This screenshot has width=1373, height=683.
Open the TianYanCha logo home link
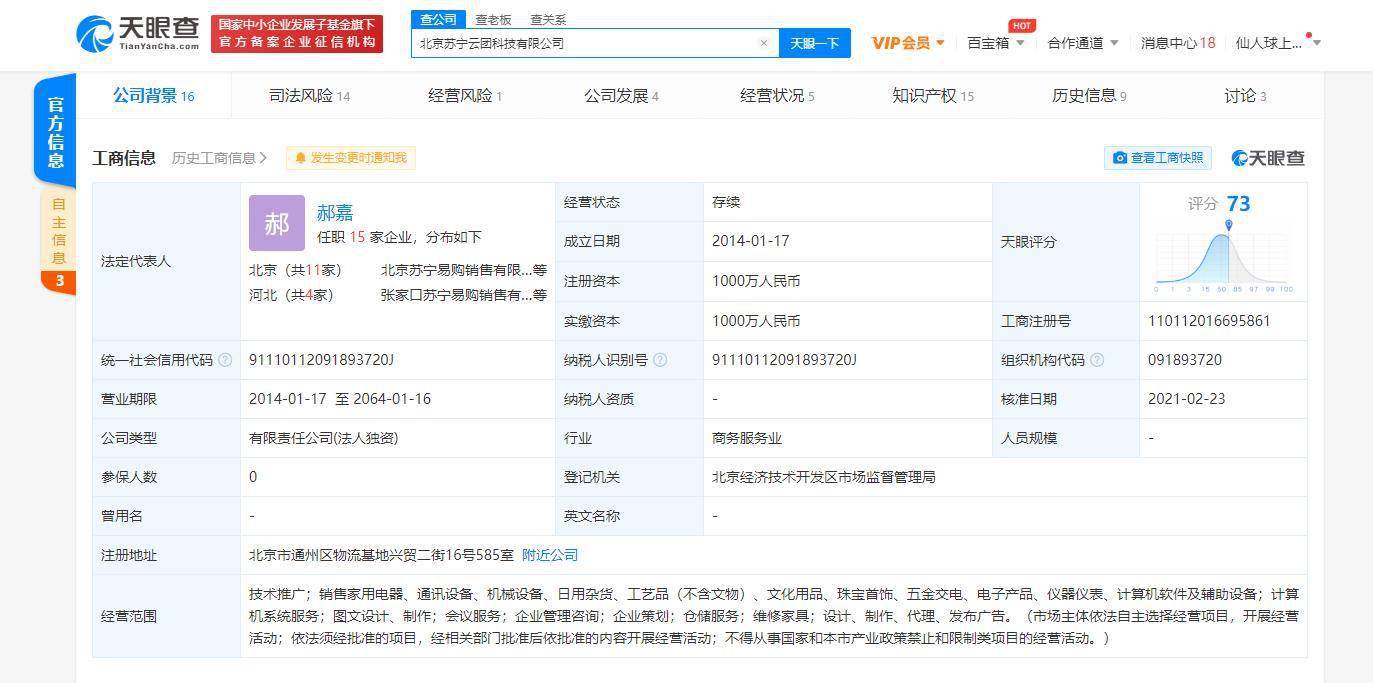(138, 34)
